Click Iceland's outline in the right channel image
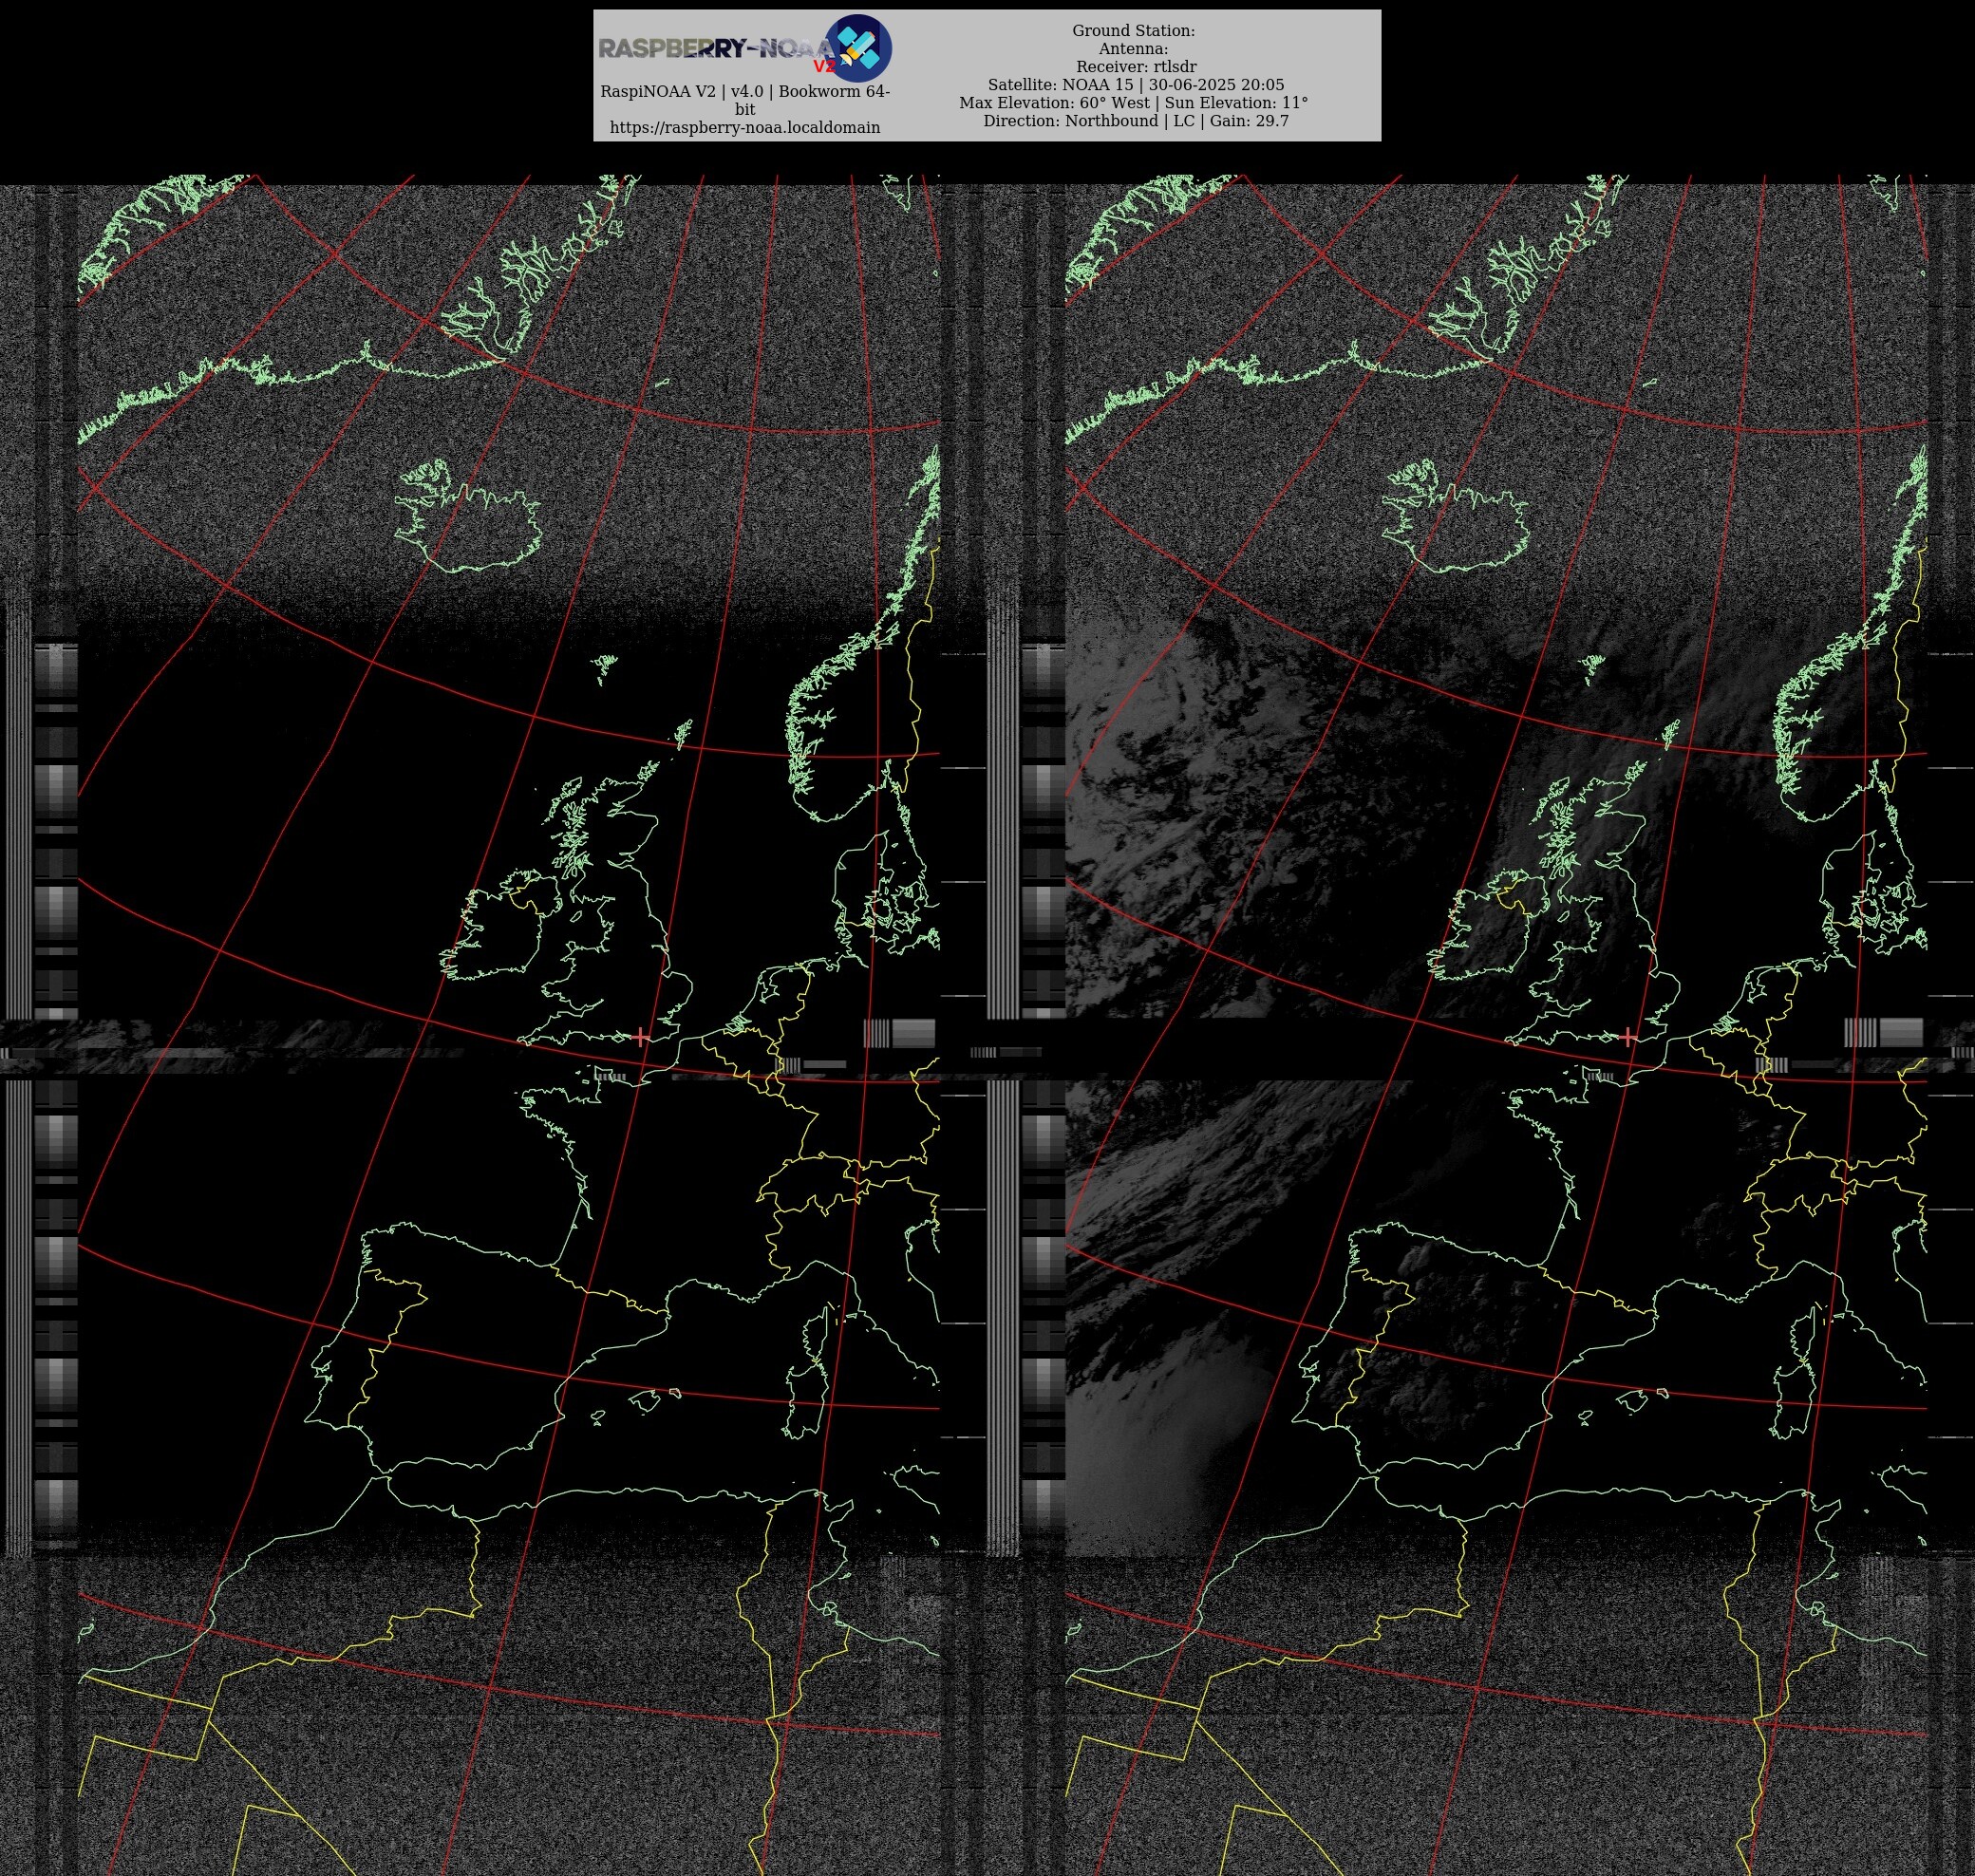 pyautogui.click(x=1456, y=516)
